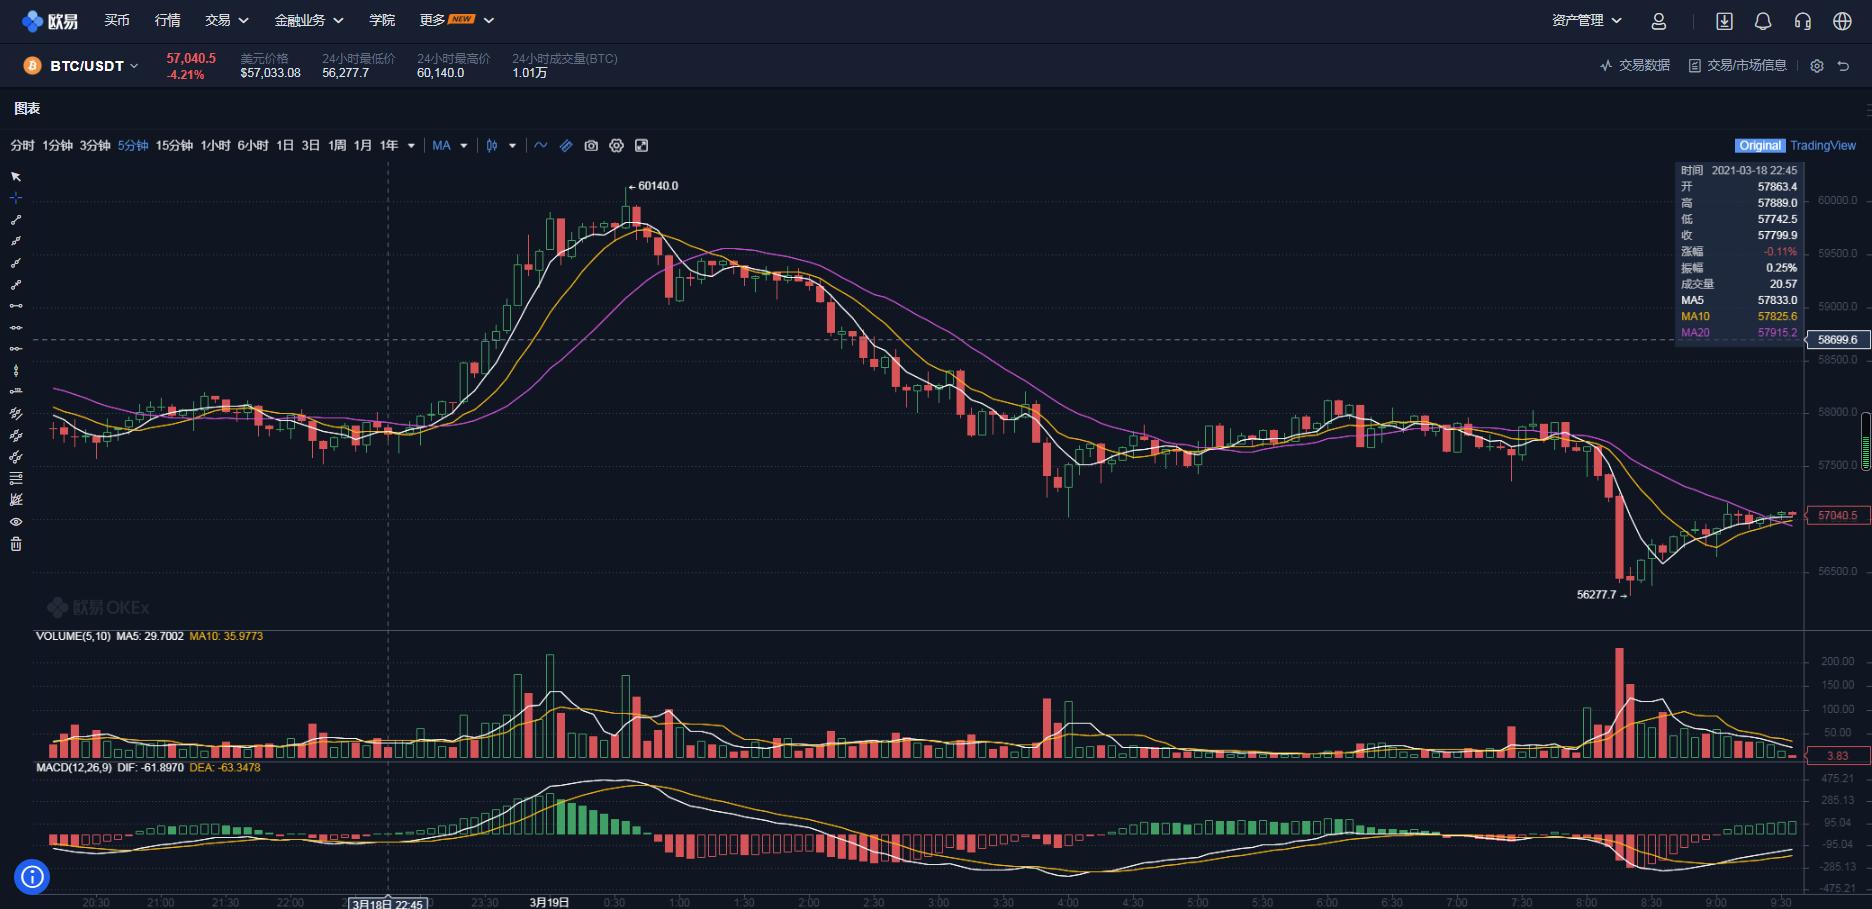Open chart settings gear in chart toolbar
The width and height of the screenshot is (1872, 909).
pos(616,146)
